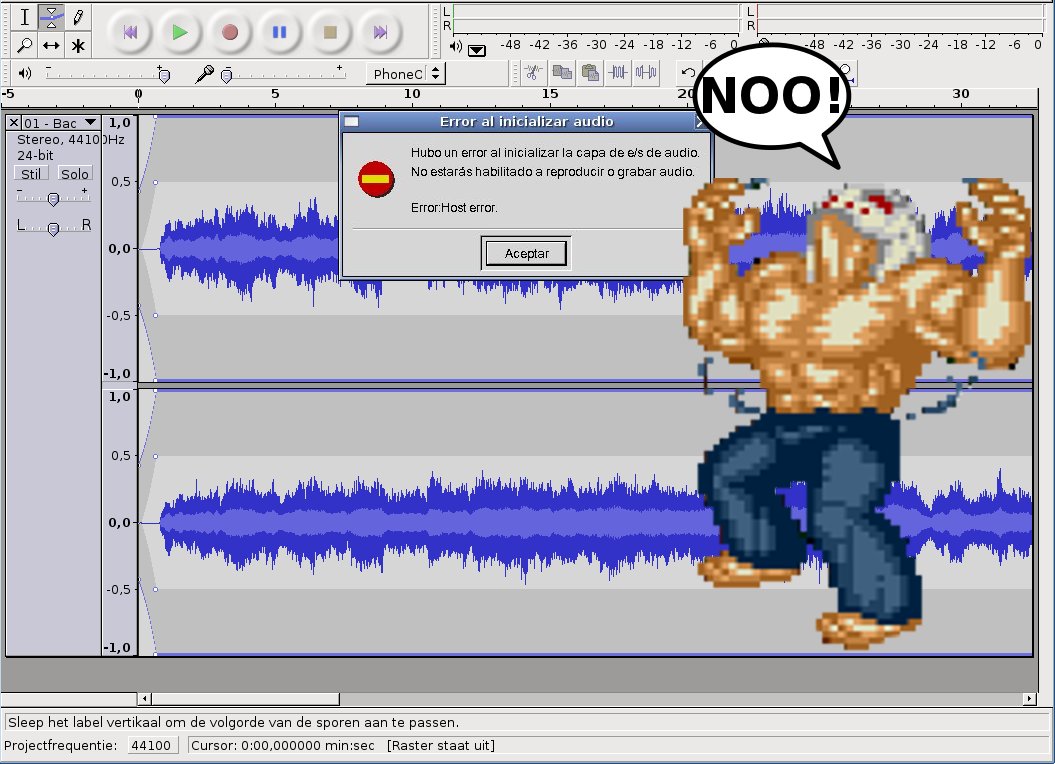Click the Undo arrow icon
The height and width of the screenshot is (764, 1055).
[x=688, y=72]
